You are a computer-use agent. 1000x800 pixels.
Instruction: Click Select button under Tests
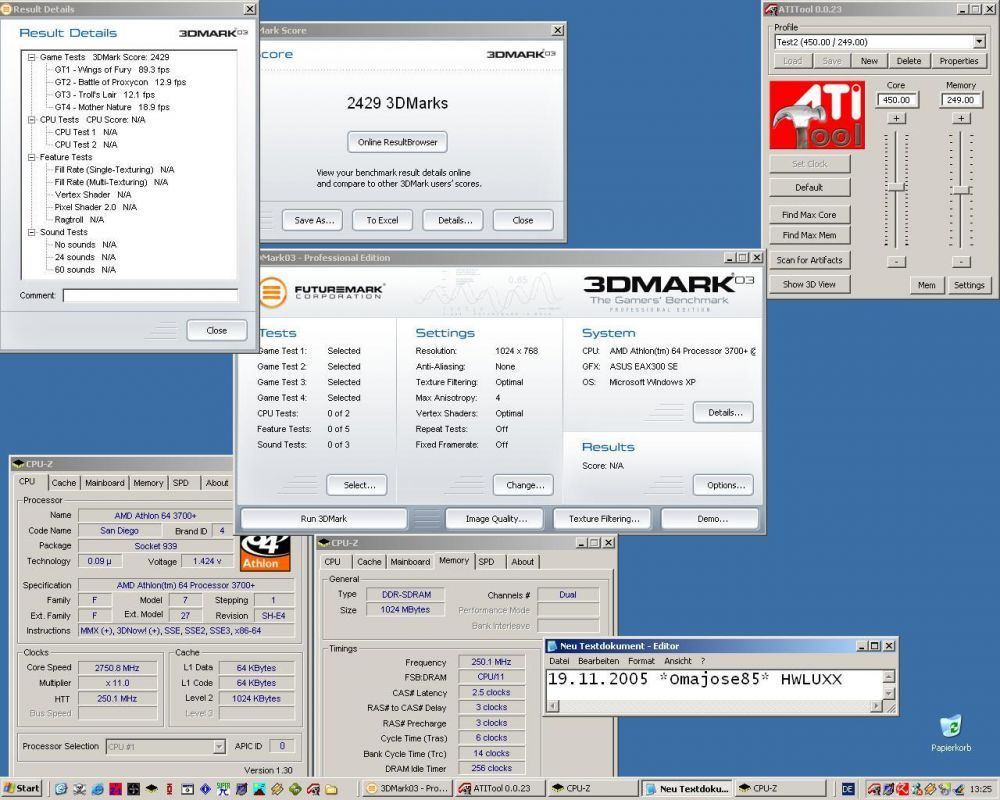pyautogui.click(x=359, y=485)
